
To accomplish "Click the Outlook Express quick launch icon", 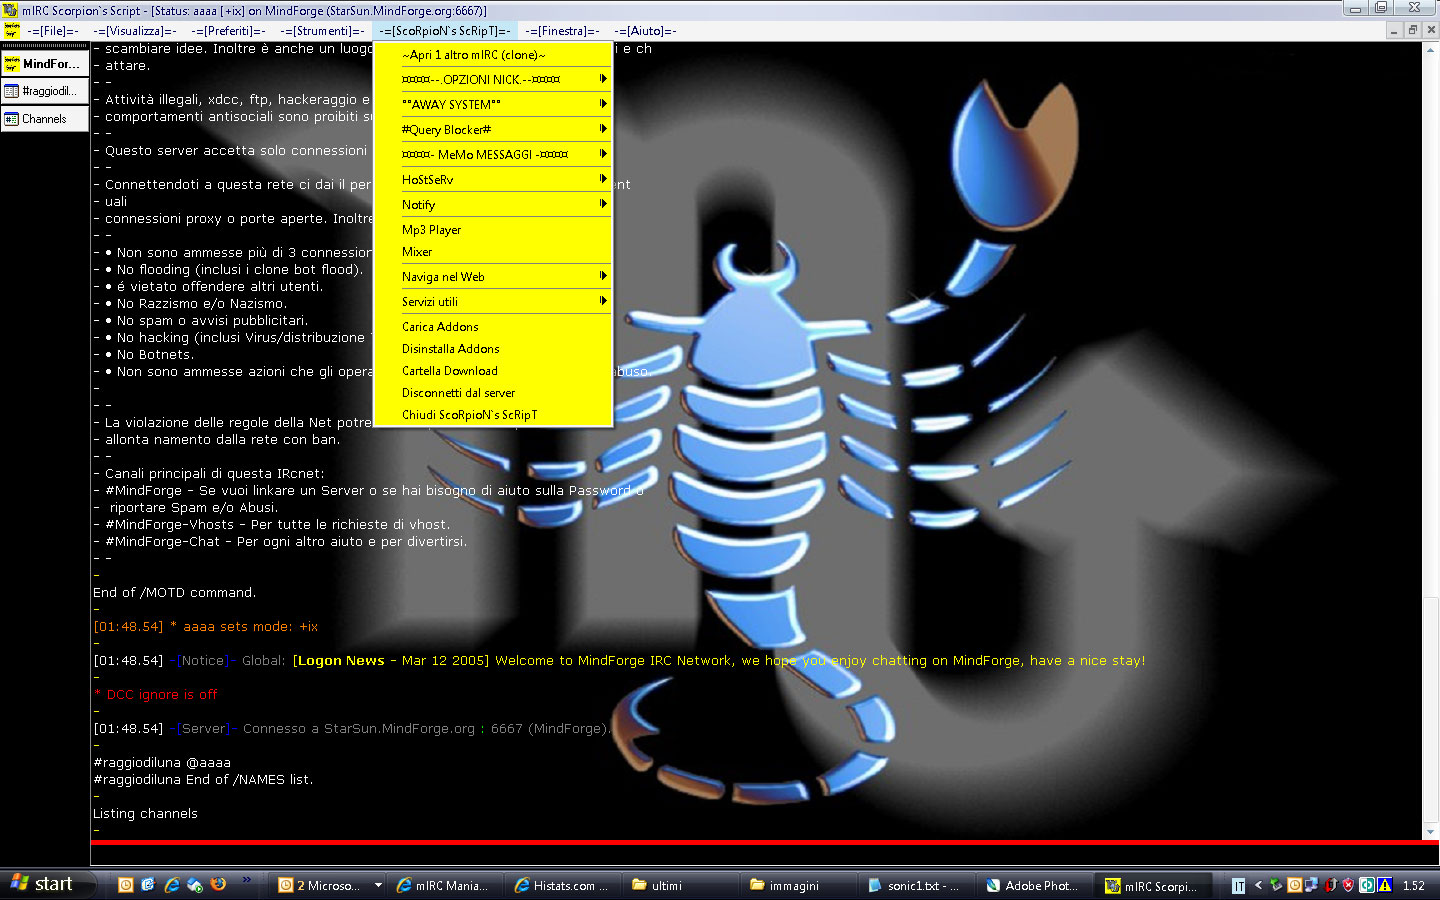I will click(x=148, y=885).
